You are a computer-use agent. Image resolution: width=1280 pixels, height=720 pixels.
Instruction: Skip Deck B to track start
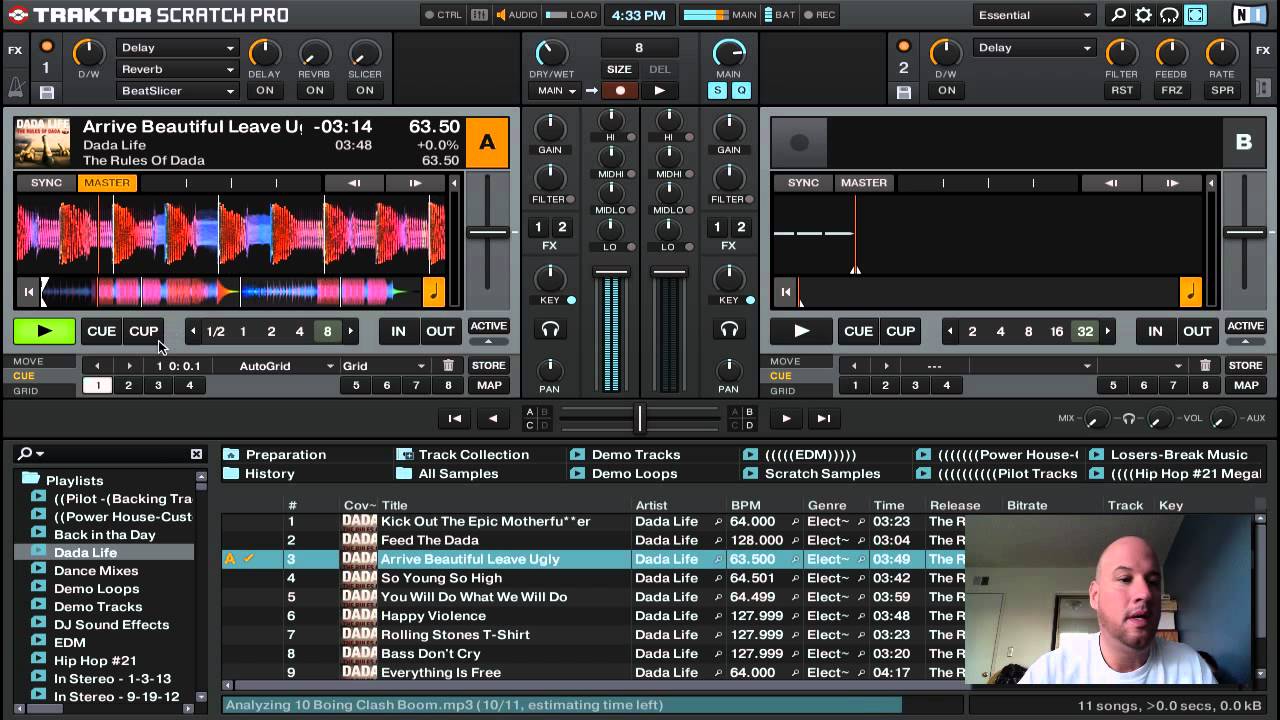tap(786, 292)
